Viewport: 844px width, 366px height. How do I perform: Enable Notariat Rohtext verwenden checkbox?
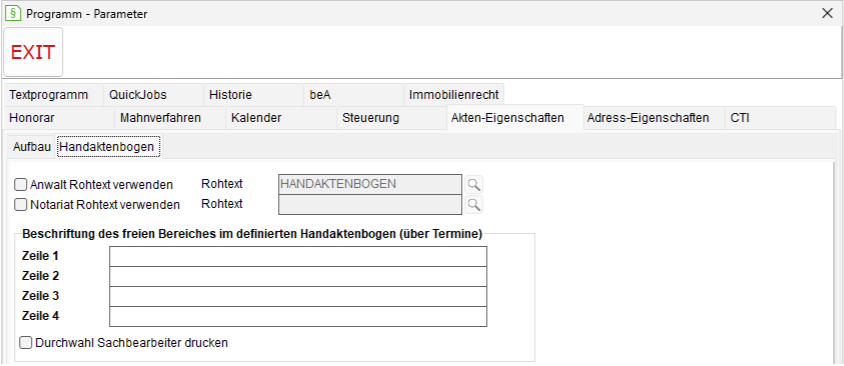(x=20, y=205)
